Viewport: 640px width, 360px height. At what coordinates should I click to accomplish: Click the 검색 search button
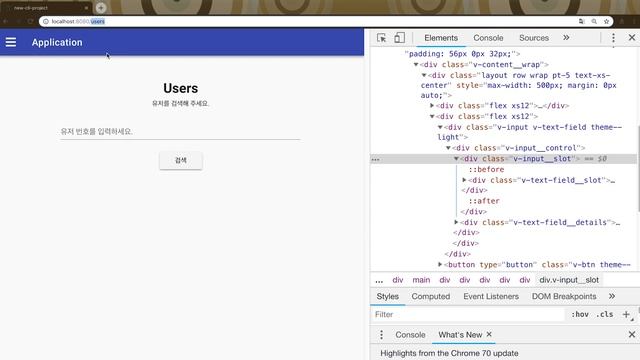[181, 160]
